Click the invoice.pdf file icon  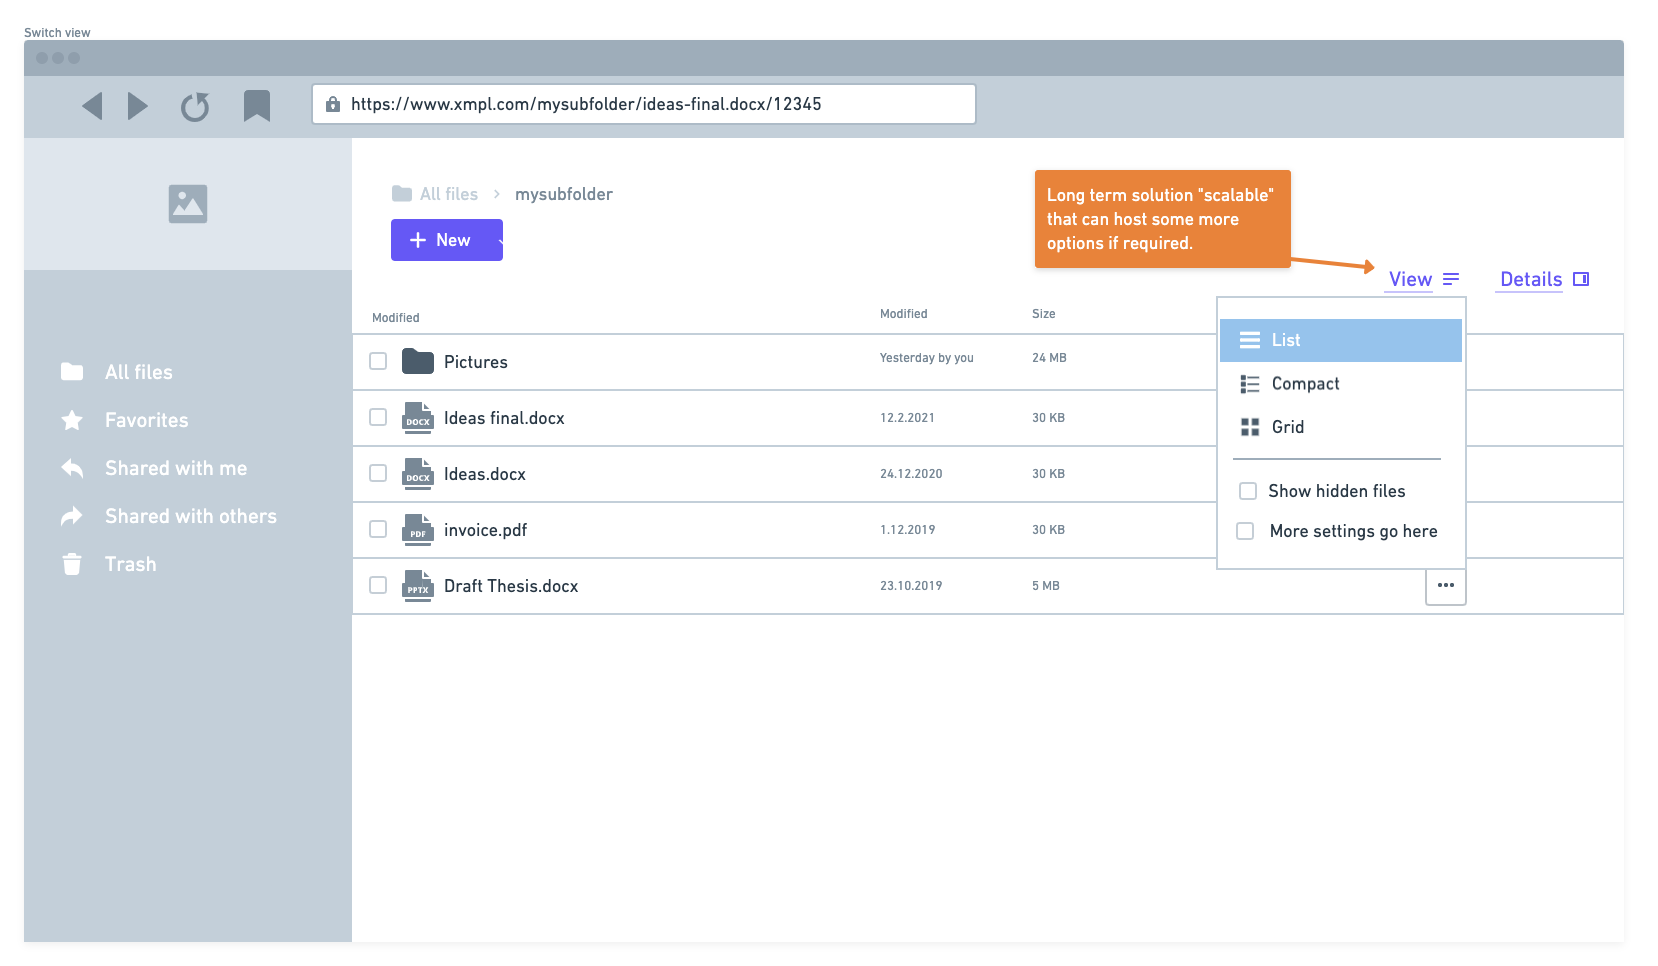[x=418, y=529]
